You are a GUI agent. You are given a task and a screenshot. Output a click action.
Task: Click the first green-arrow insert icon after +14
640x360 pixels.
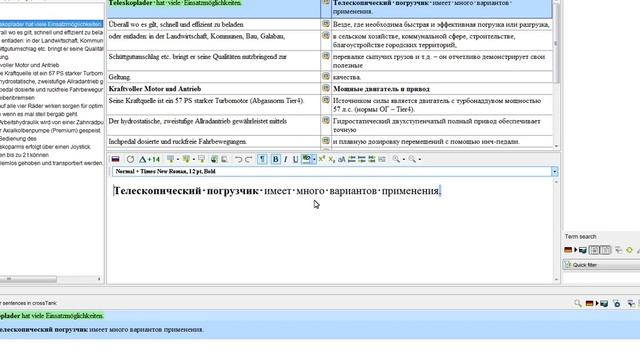170,159
